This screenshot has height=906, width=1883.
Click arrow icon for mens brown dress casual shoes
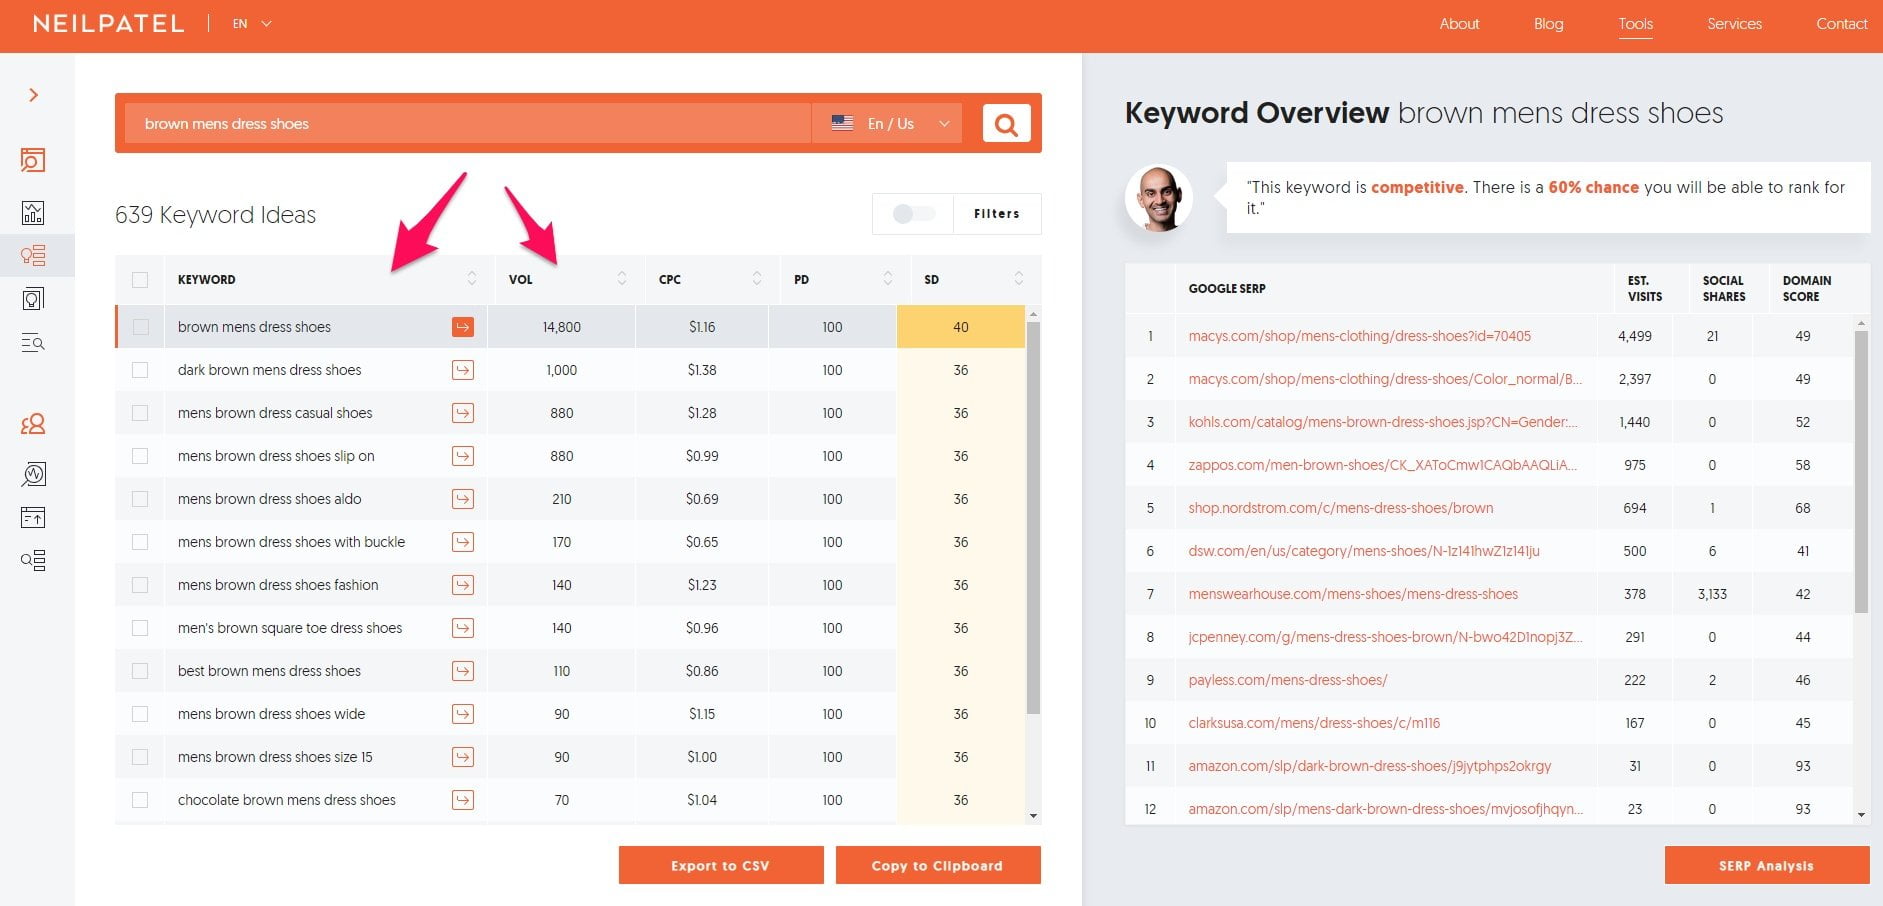(463, 413)
